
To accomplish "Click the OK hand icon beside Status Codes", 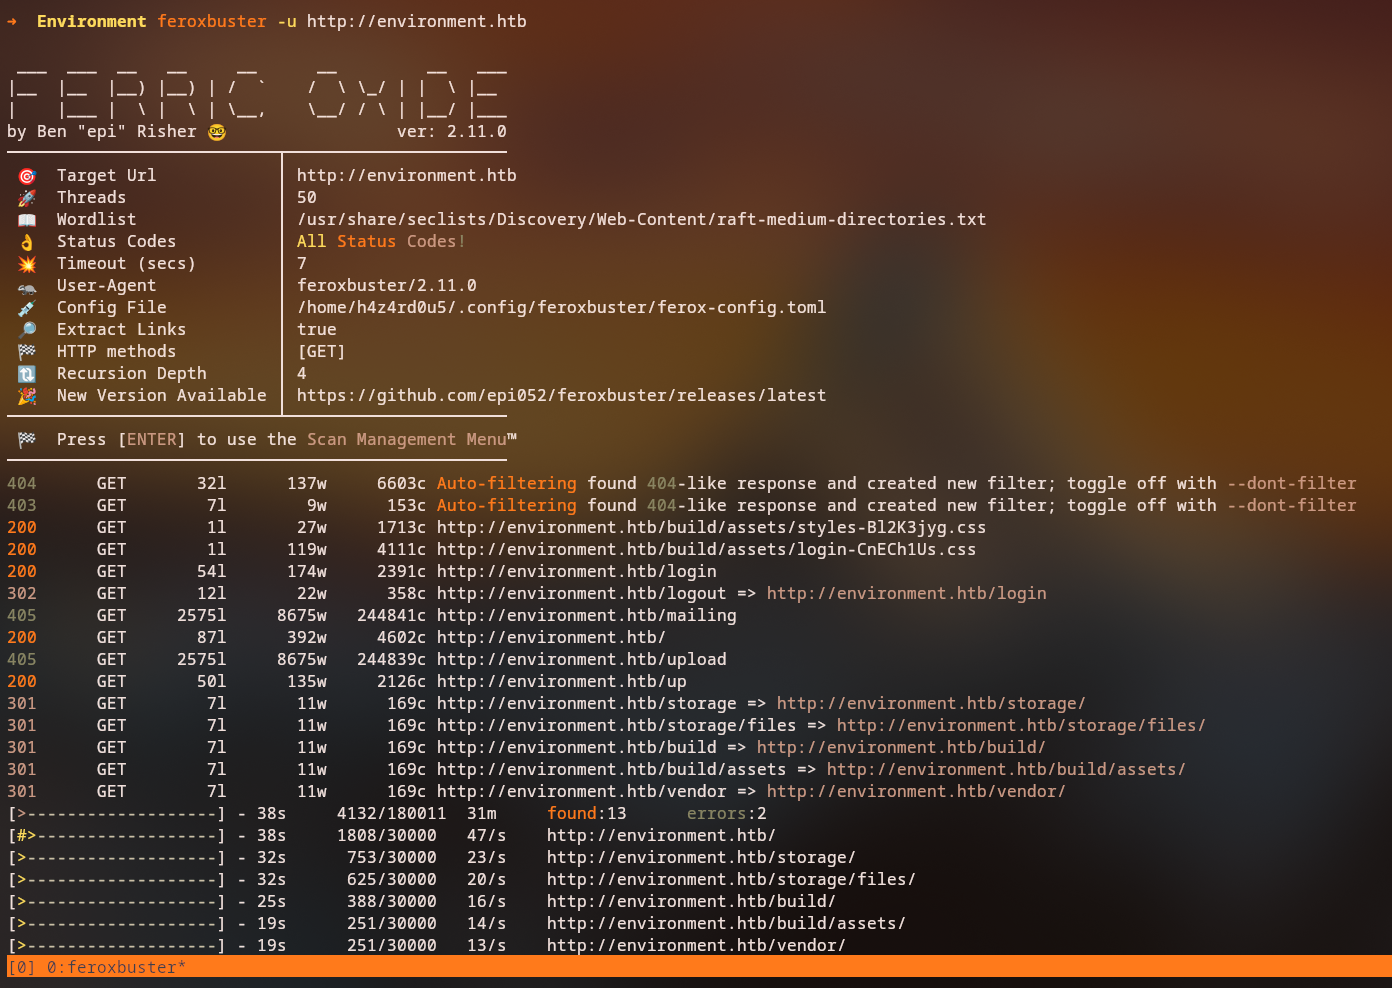I will 27,242.
